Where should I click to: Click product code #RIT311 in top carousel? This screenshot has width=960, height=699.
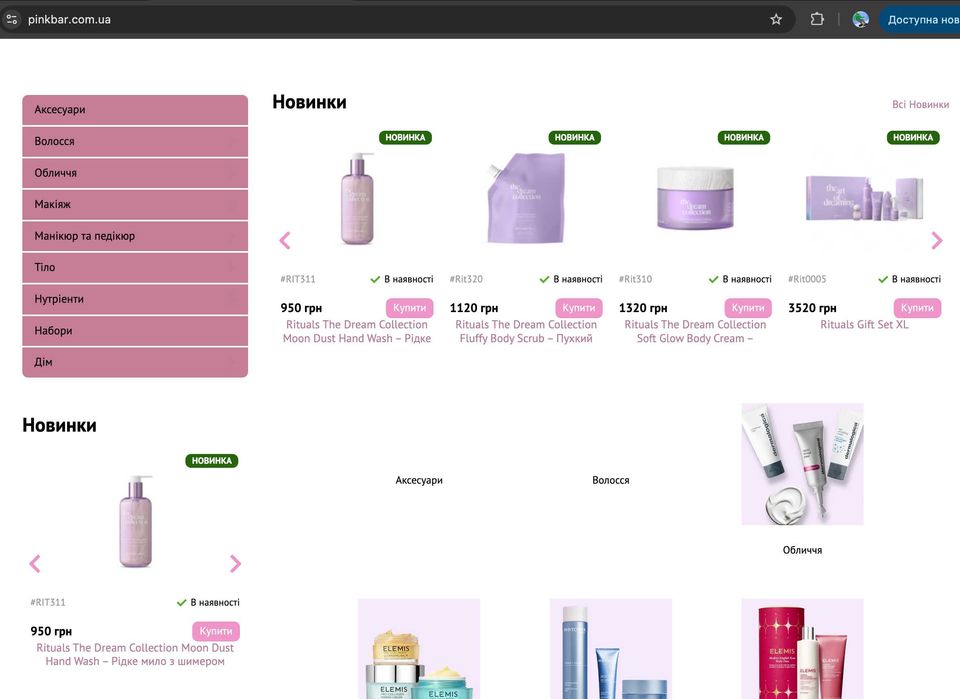tap(298, 279)
